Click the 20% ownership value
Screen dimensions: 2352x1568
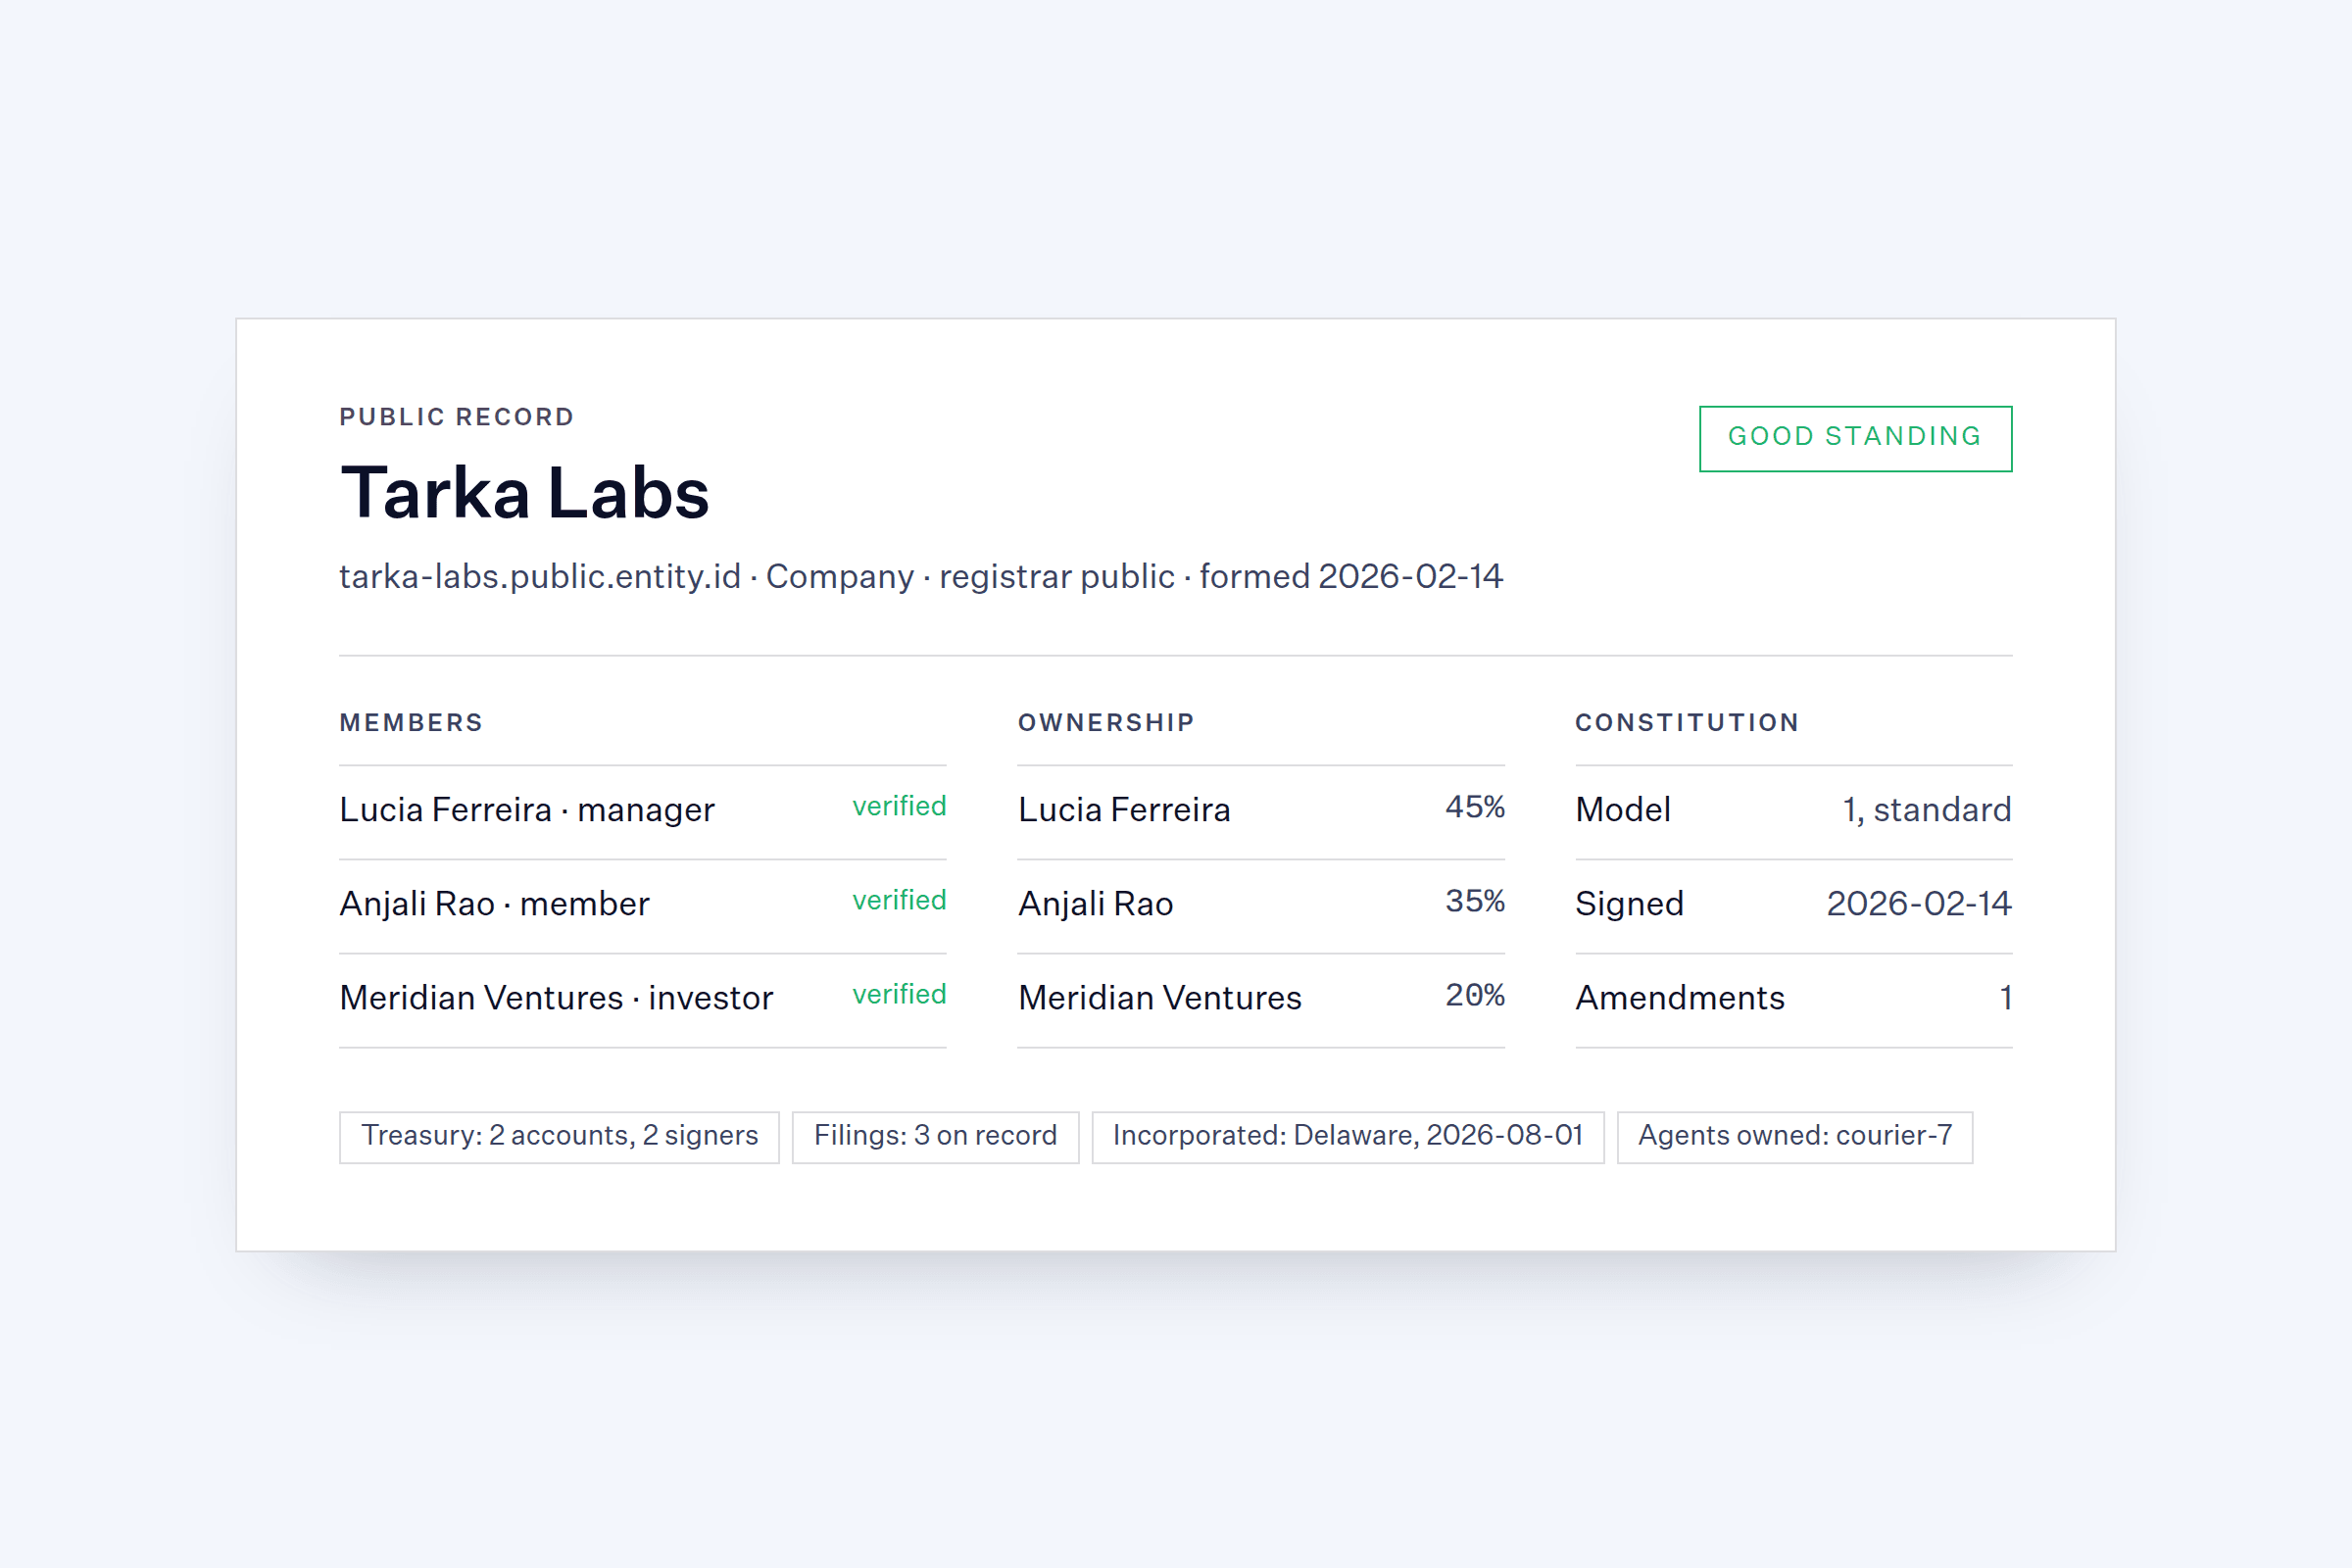pyautogui.click(x=1475, y=995)
